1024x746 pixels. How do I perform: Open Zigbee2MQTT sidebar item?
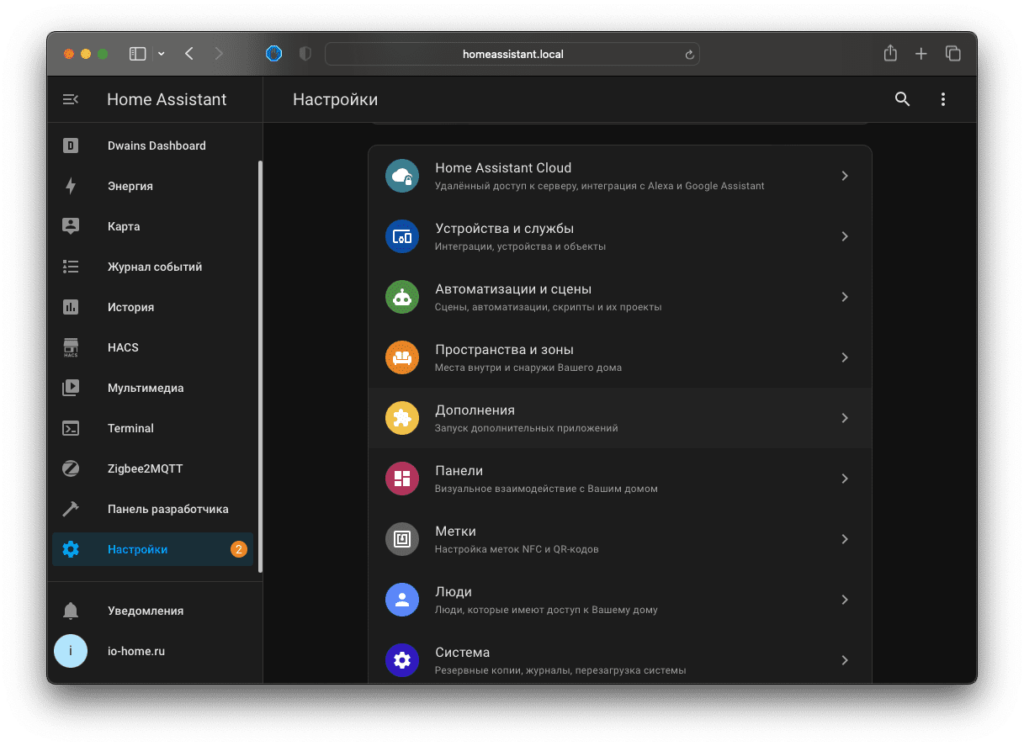[153, 468]
